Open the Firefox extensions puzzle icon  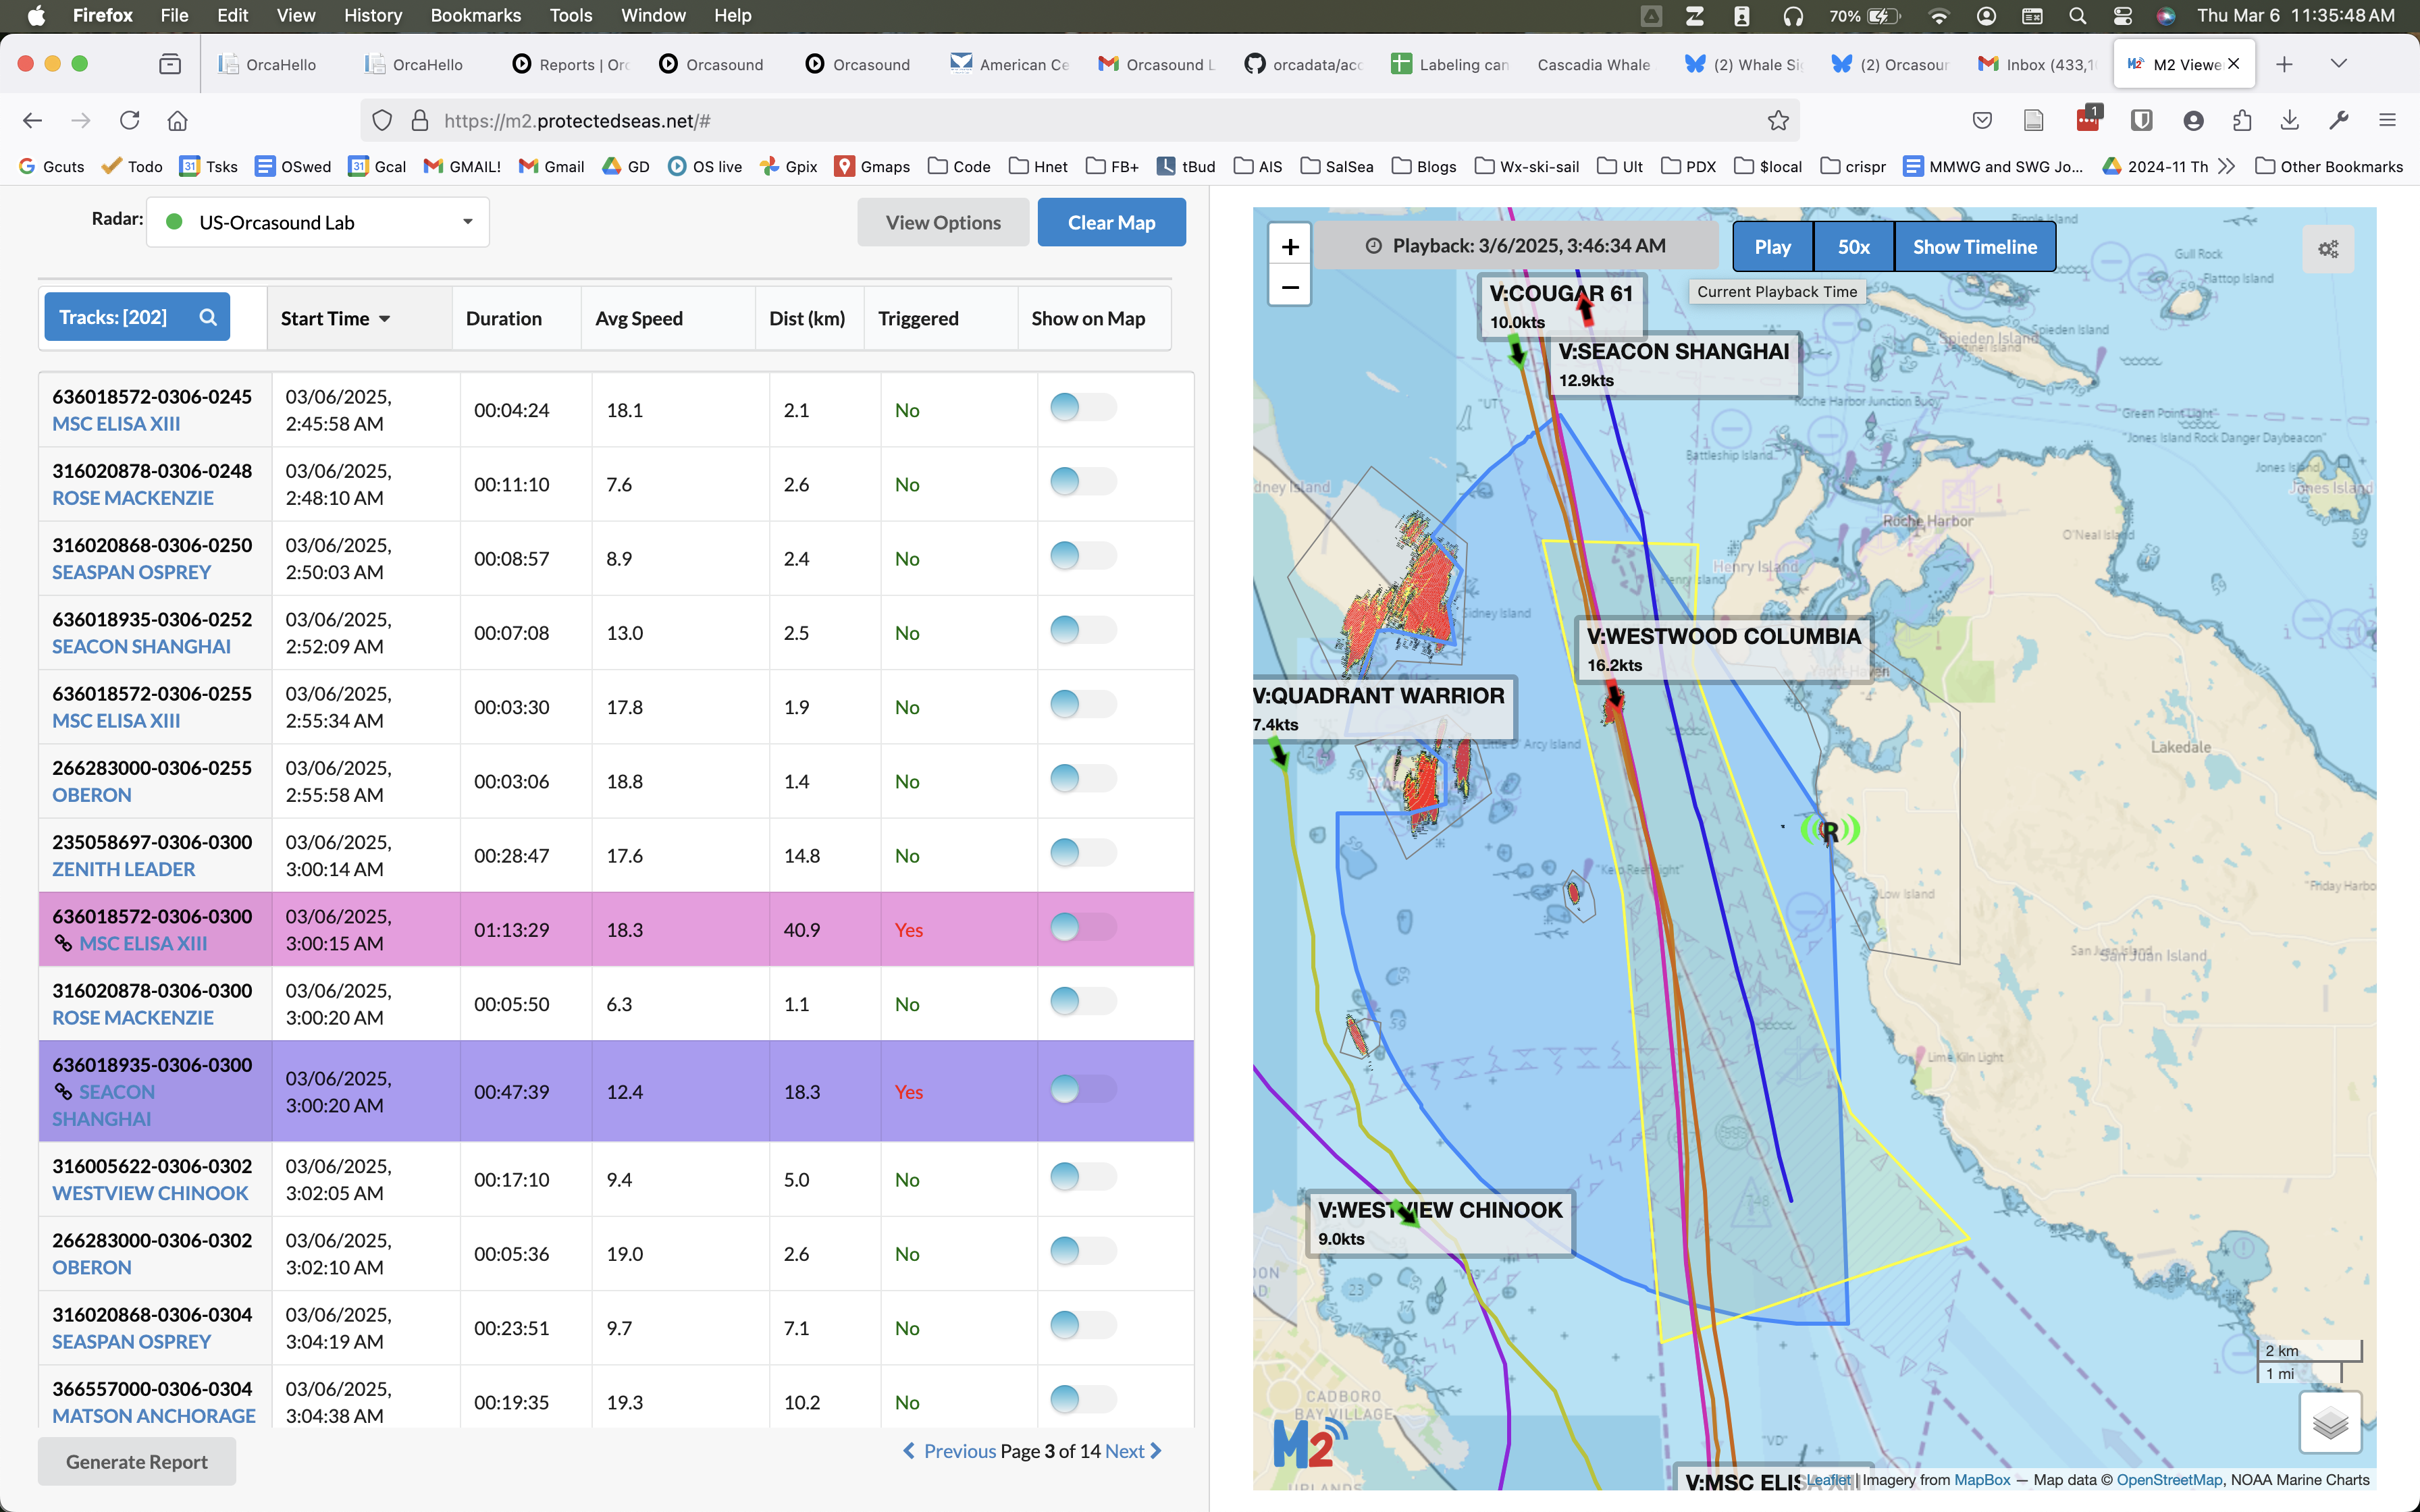(x=2242, y=121)
